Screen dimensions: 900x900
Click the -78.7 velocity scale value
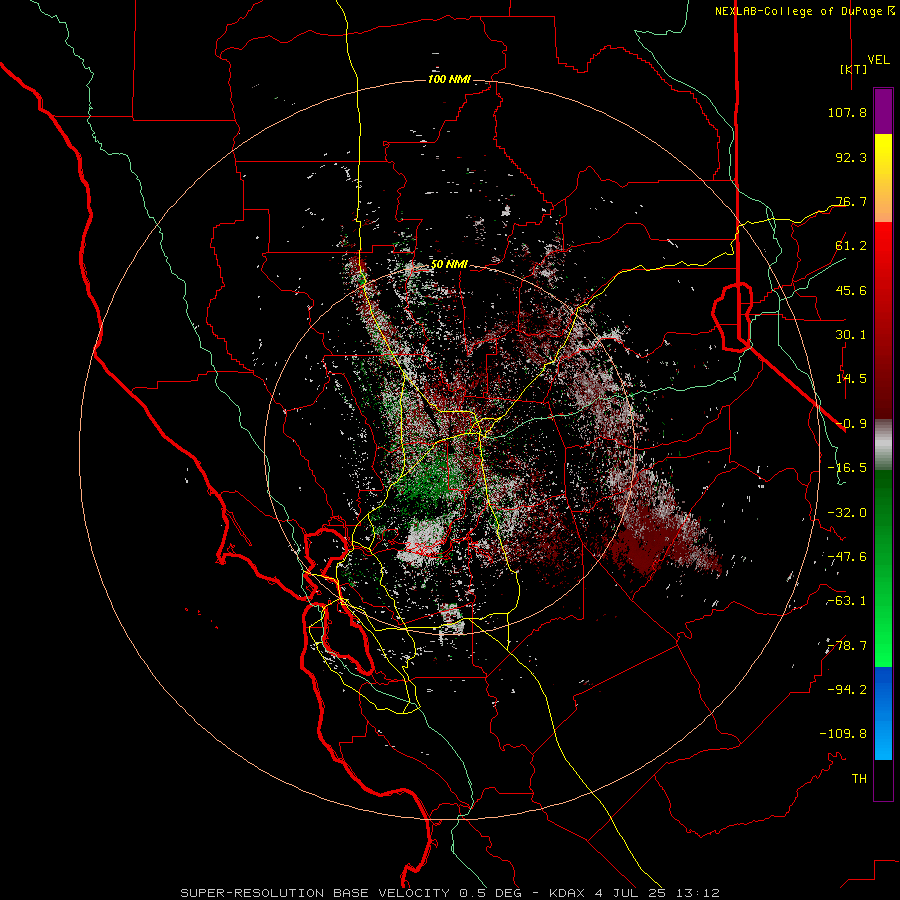tap(847, 646)
